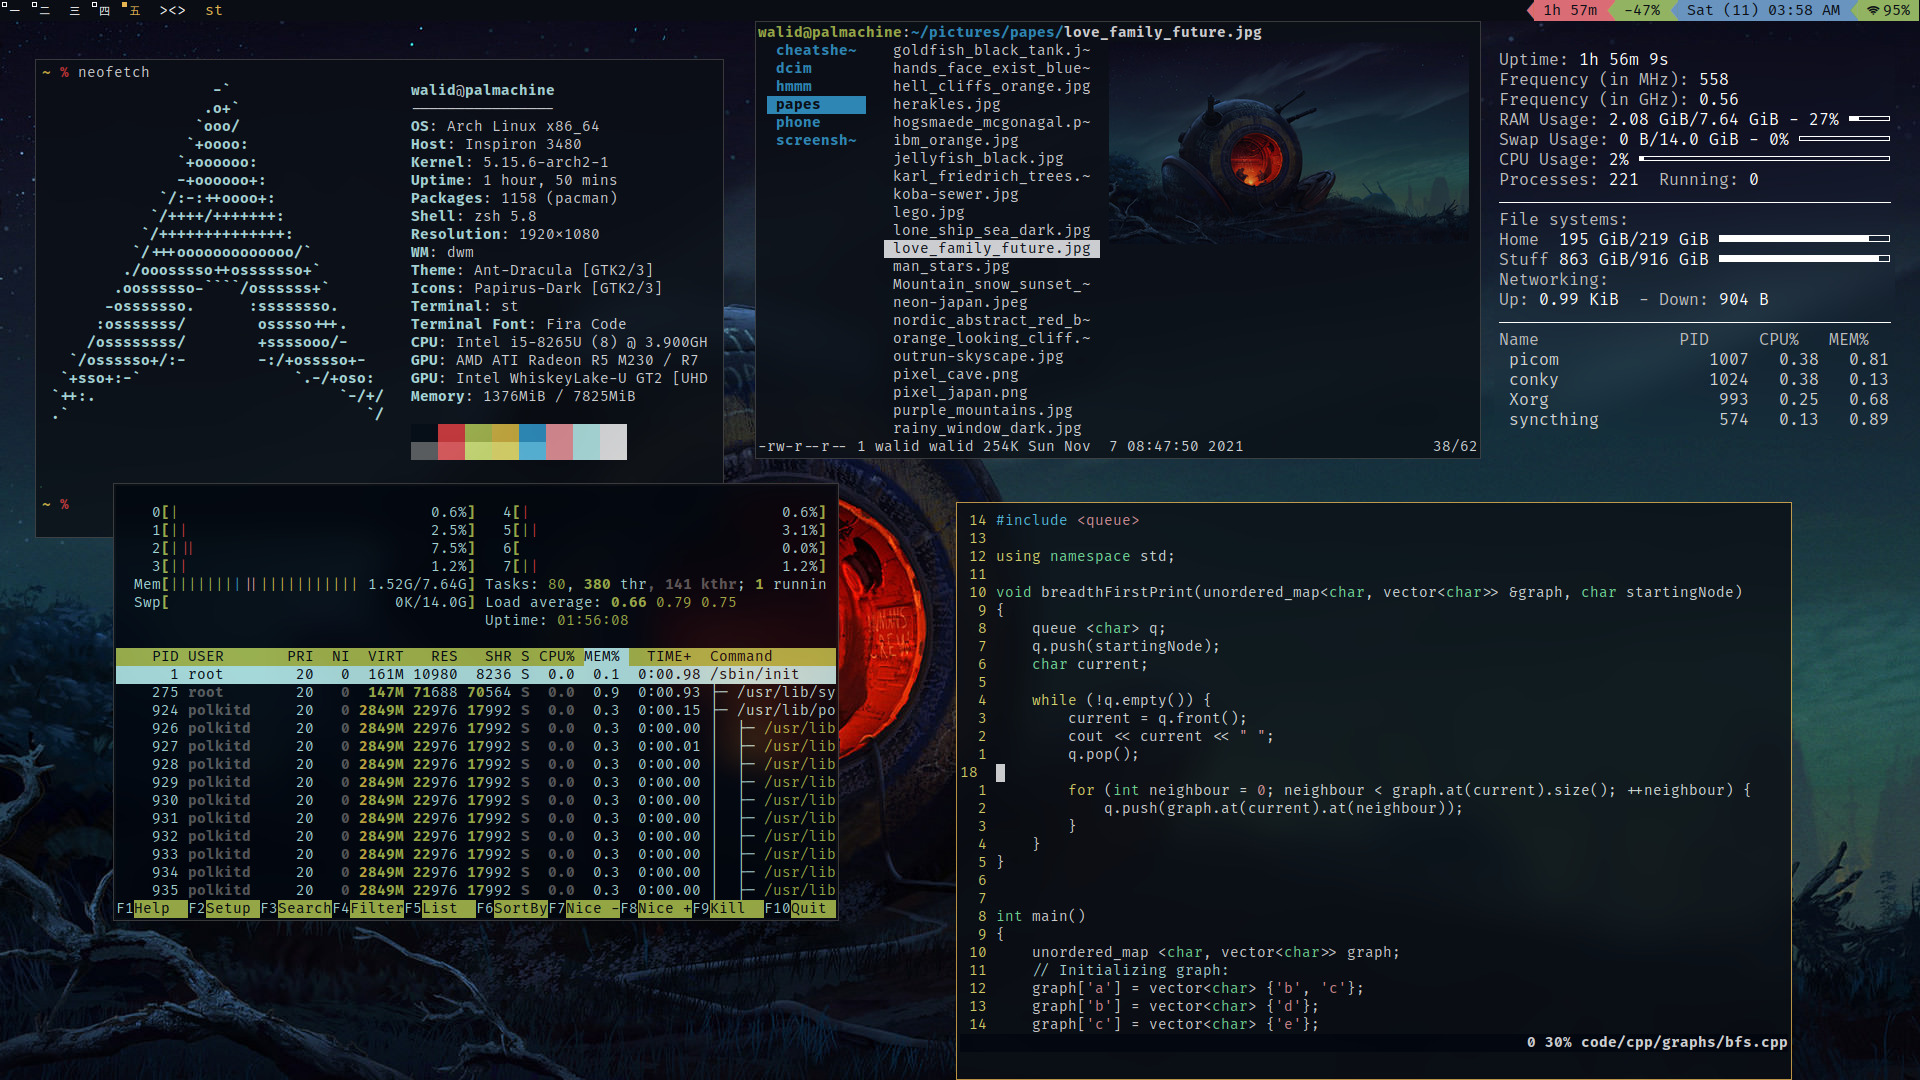Click the ><> layout symbol
This screenshot has height=1080, width=1920.
point(172,10)
